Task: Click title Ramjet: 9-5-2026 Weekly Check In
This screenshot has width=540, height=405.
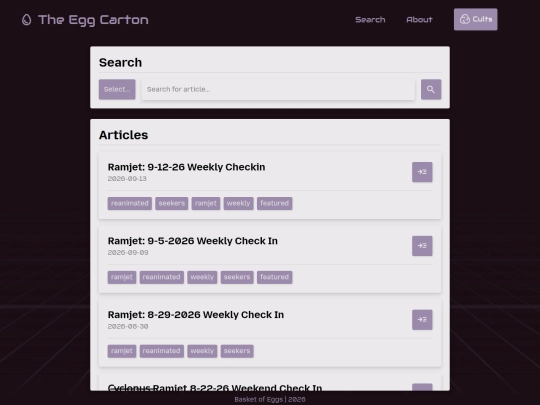Action: coord(193,241)
